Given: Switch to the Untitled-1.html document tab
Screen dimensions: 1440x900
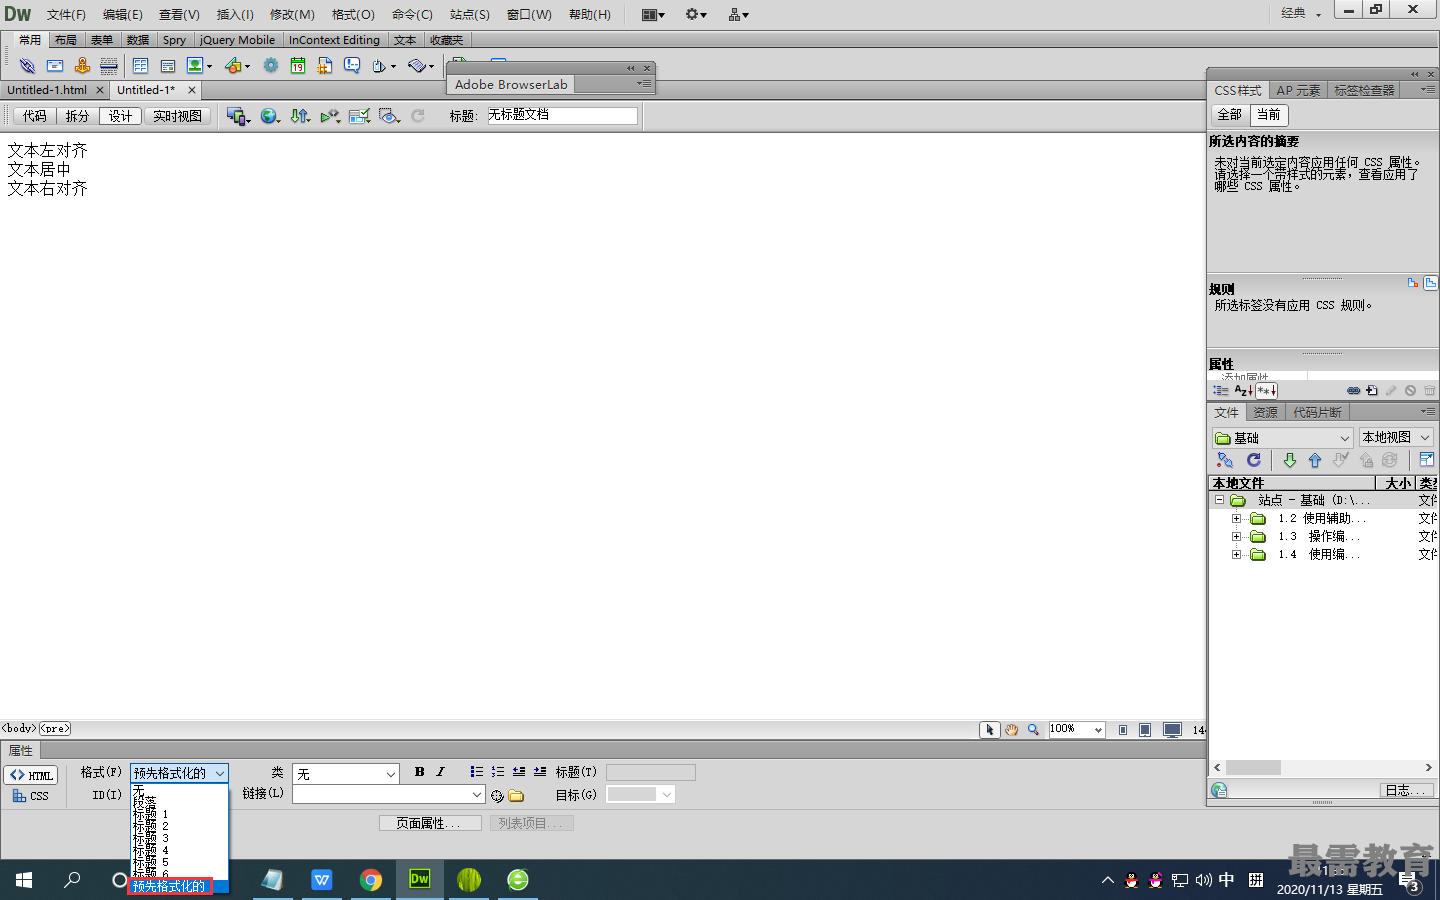Looking at the screenshot, I should click(x=47, y=90).
